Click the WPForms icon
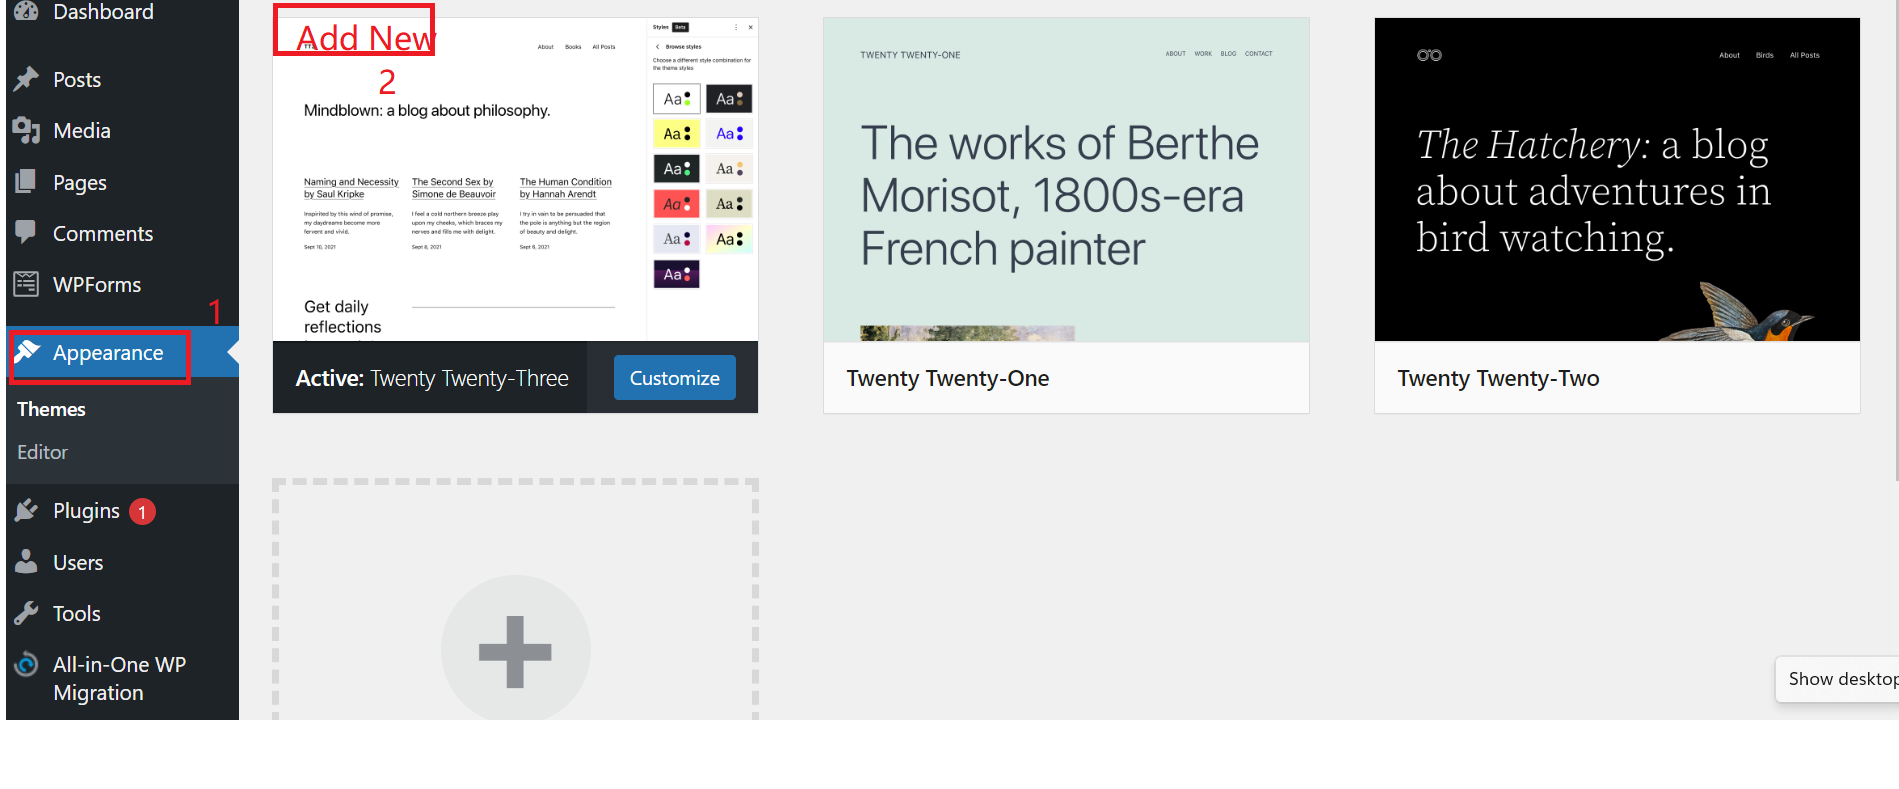This screenshot has height=789, width=1899. tap(27, 284)
